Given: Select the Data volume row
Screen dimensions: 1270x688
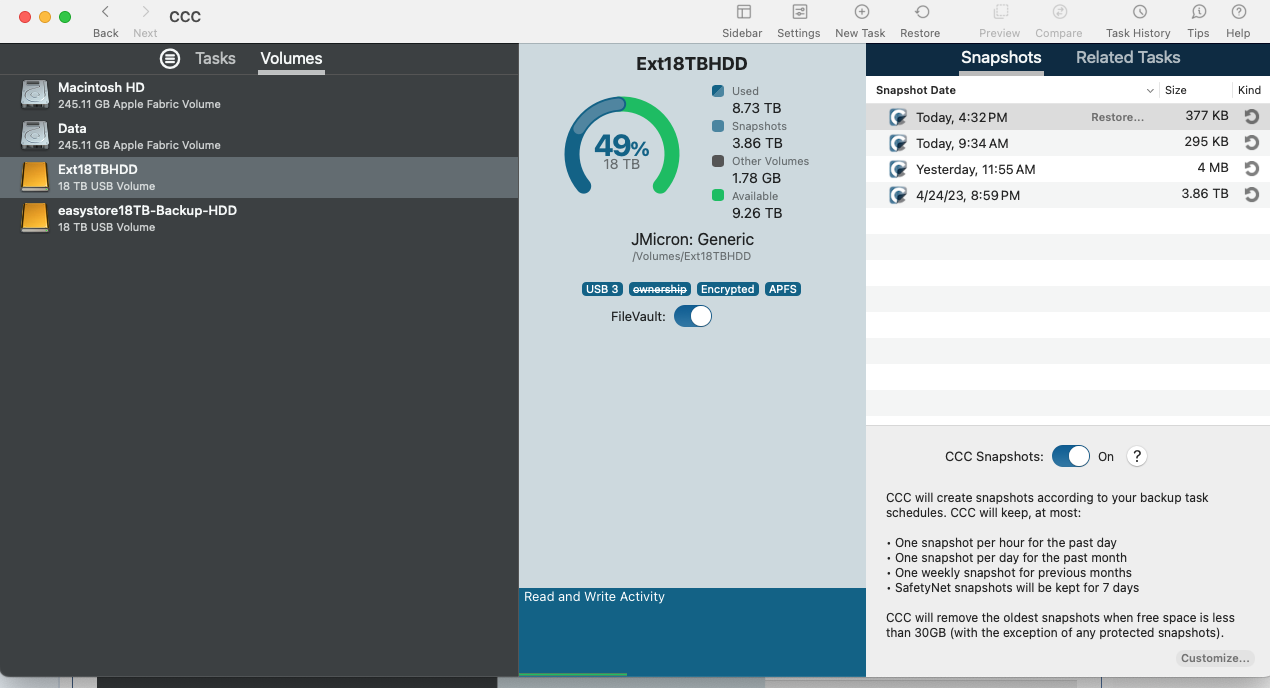Looking at the screenshot, I should point(259,136).
